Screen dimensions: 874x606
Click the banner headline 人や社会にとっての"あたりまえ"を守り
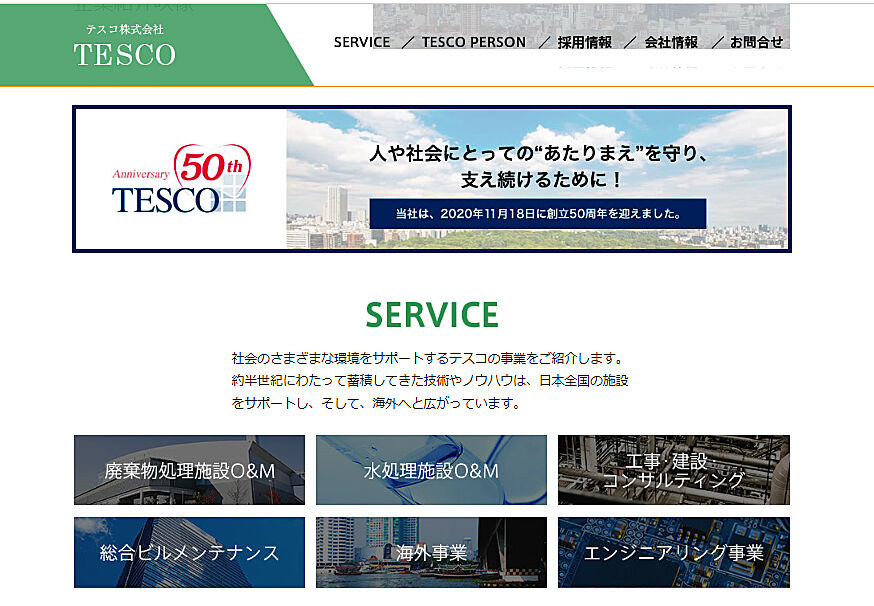click(538, 156)
